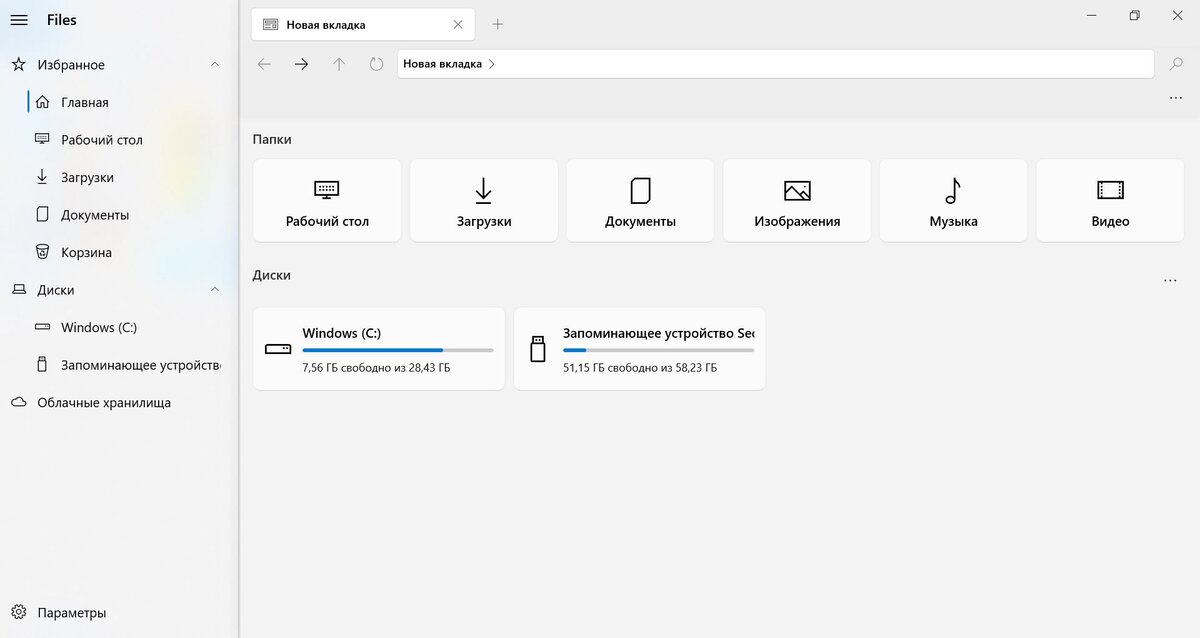Click the Windows (C:) usage progress bar
Screen dimensions: 1200x638
tap(398, 350)
